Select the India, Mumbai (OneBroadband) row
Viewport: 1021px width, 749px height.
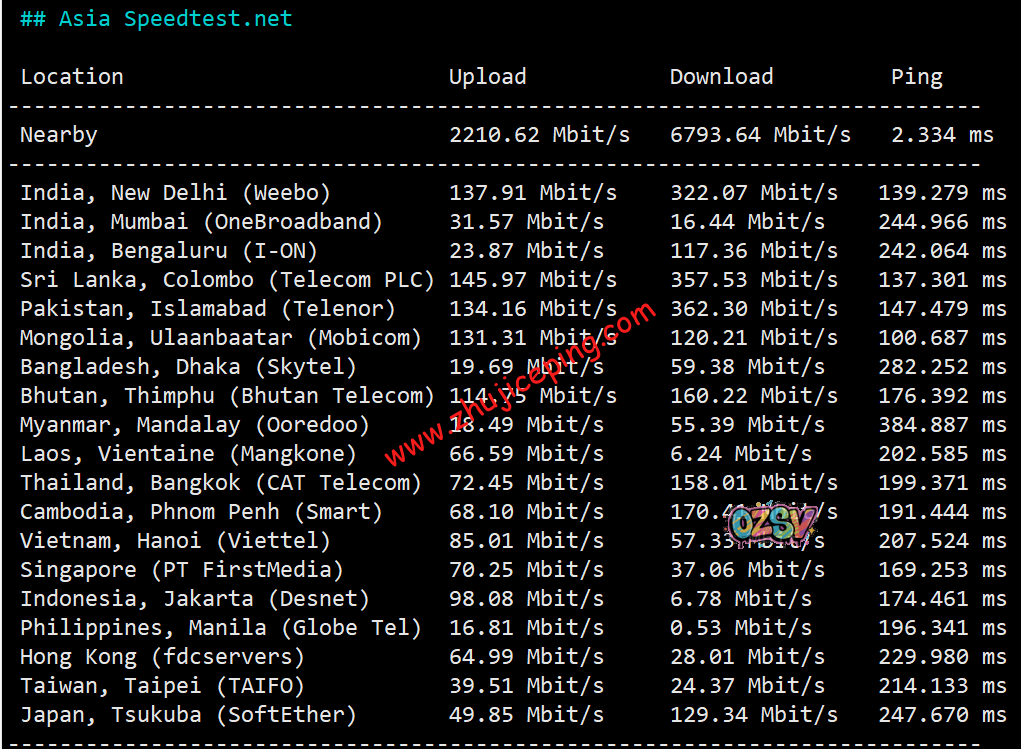tap(201, 222)
